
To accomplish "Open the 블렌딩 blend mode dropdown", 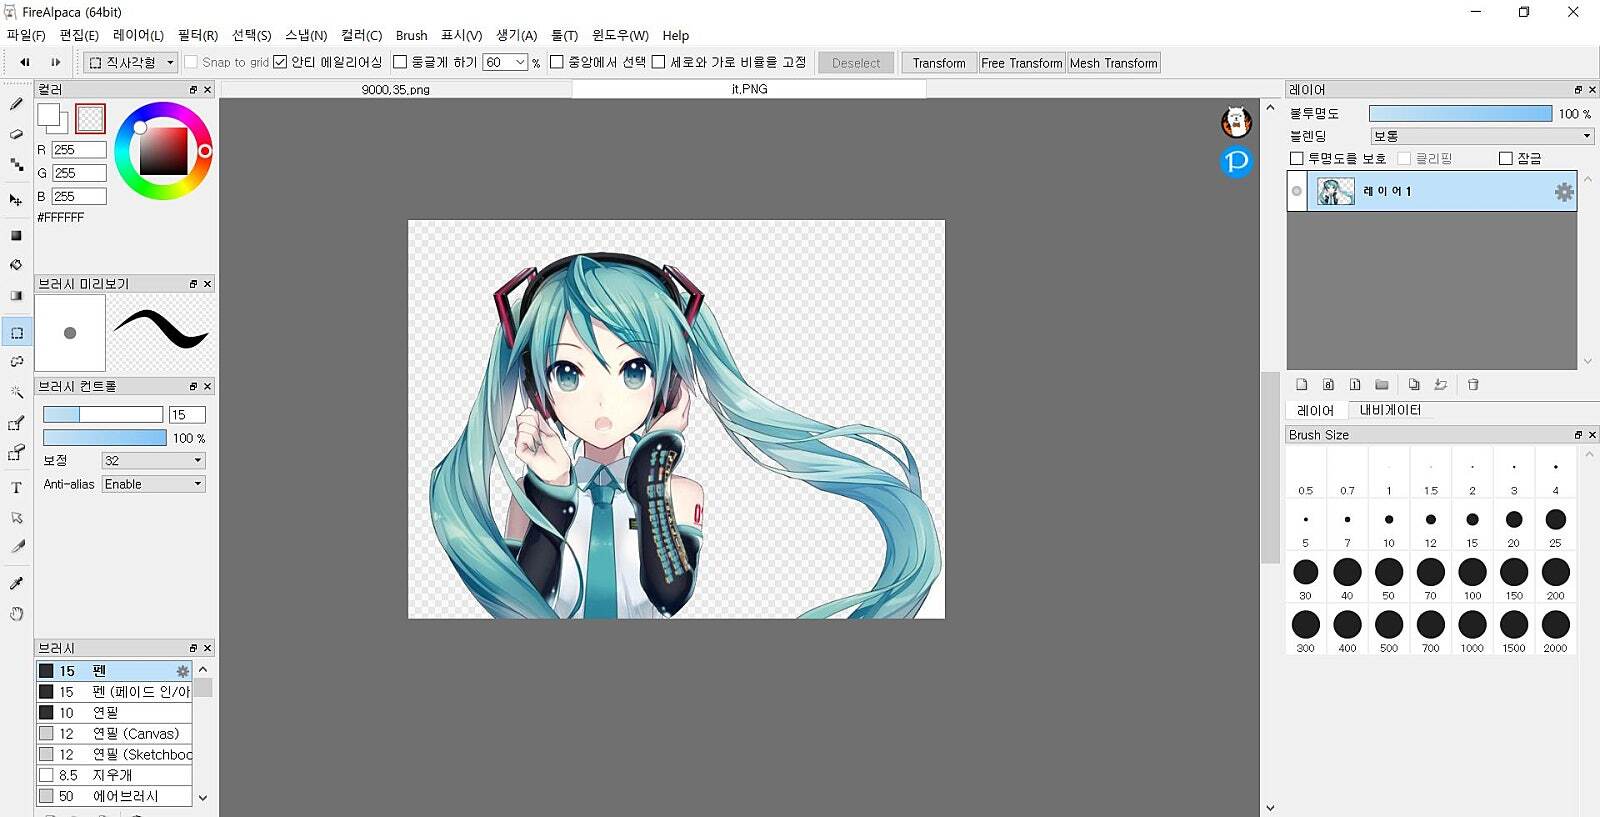I will tap(1482, 136).
